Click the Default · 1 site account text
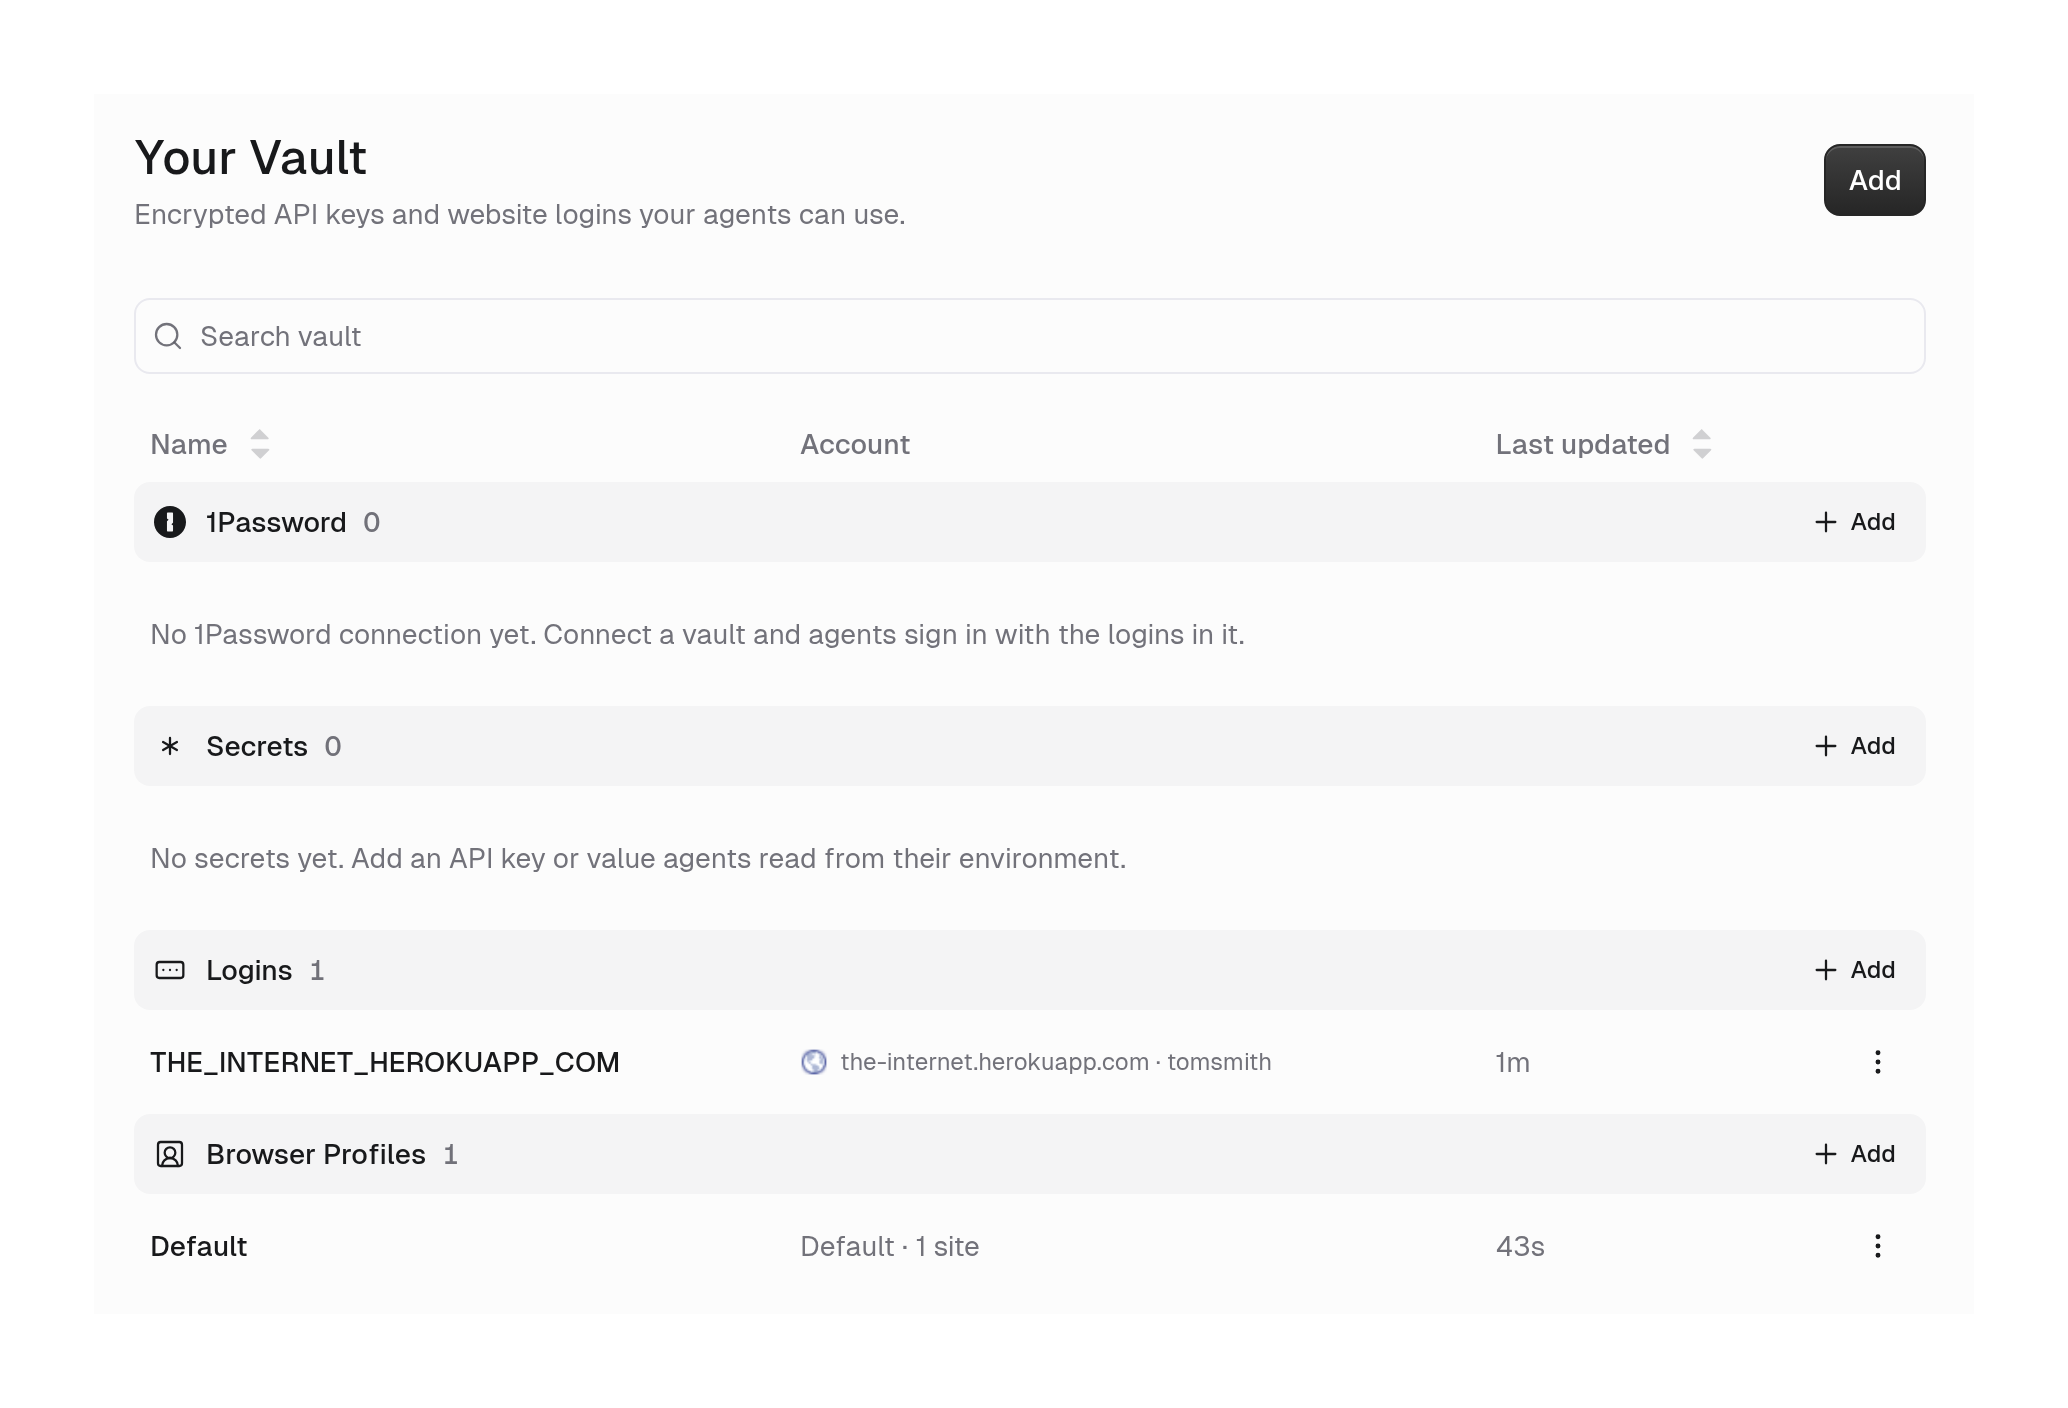This screenshot has height=1408, width=2068. 889,1246
